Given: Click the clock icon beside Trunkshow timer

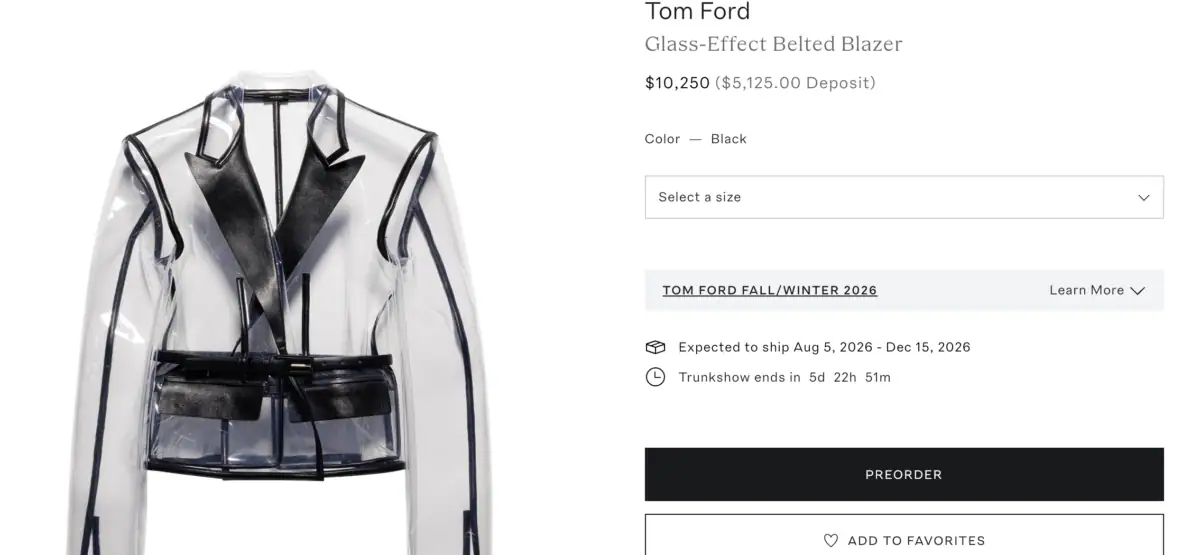Looking at the screenshot, I should click(x=655, y=377).
